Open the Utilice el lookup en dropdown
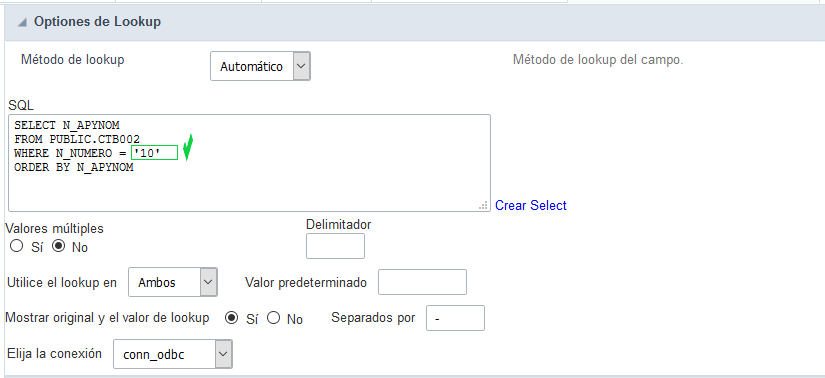 pos(173,282)
